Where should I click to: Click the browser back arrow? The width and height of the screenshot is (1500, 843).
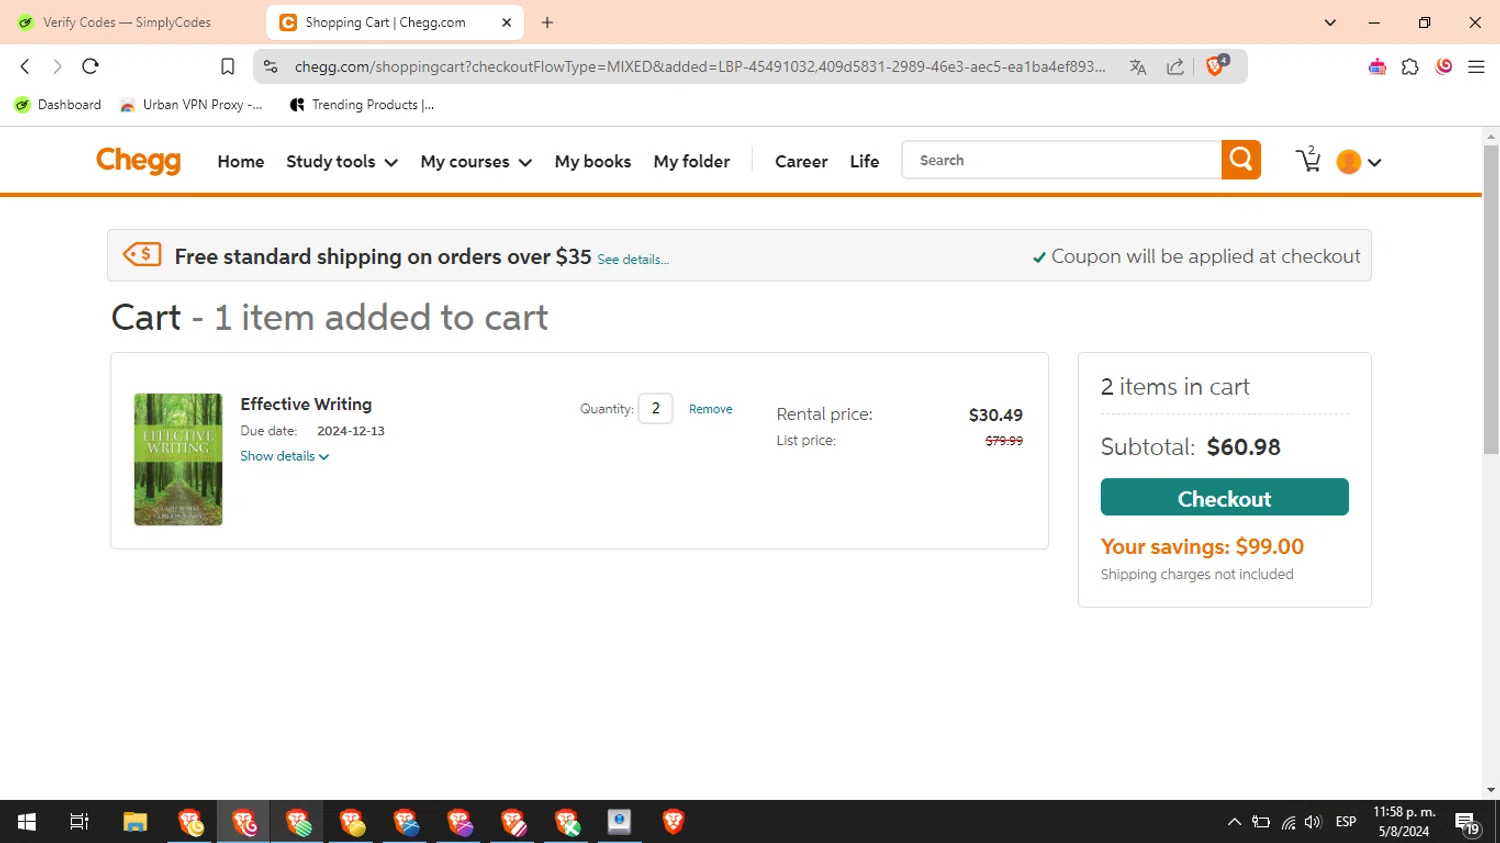pos(25,66)
